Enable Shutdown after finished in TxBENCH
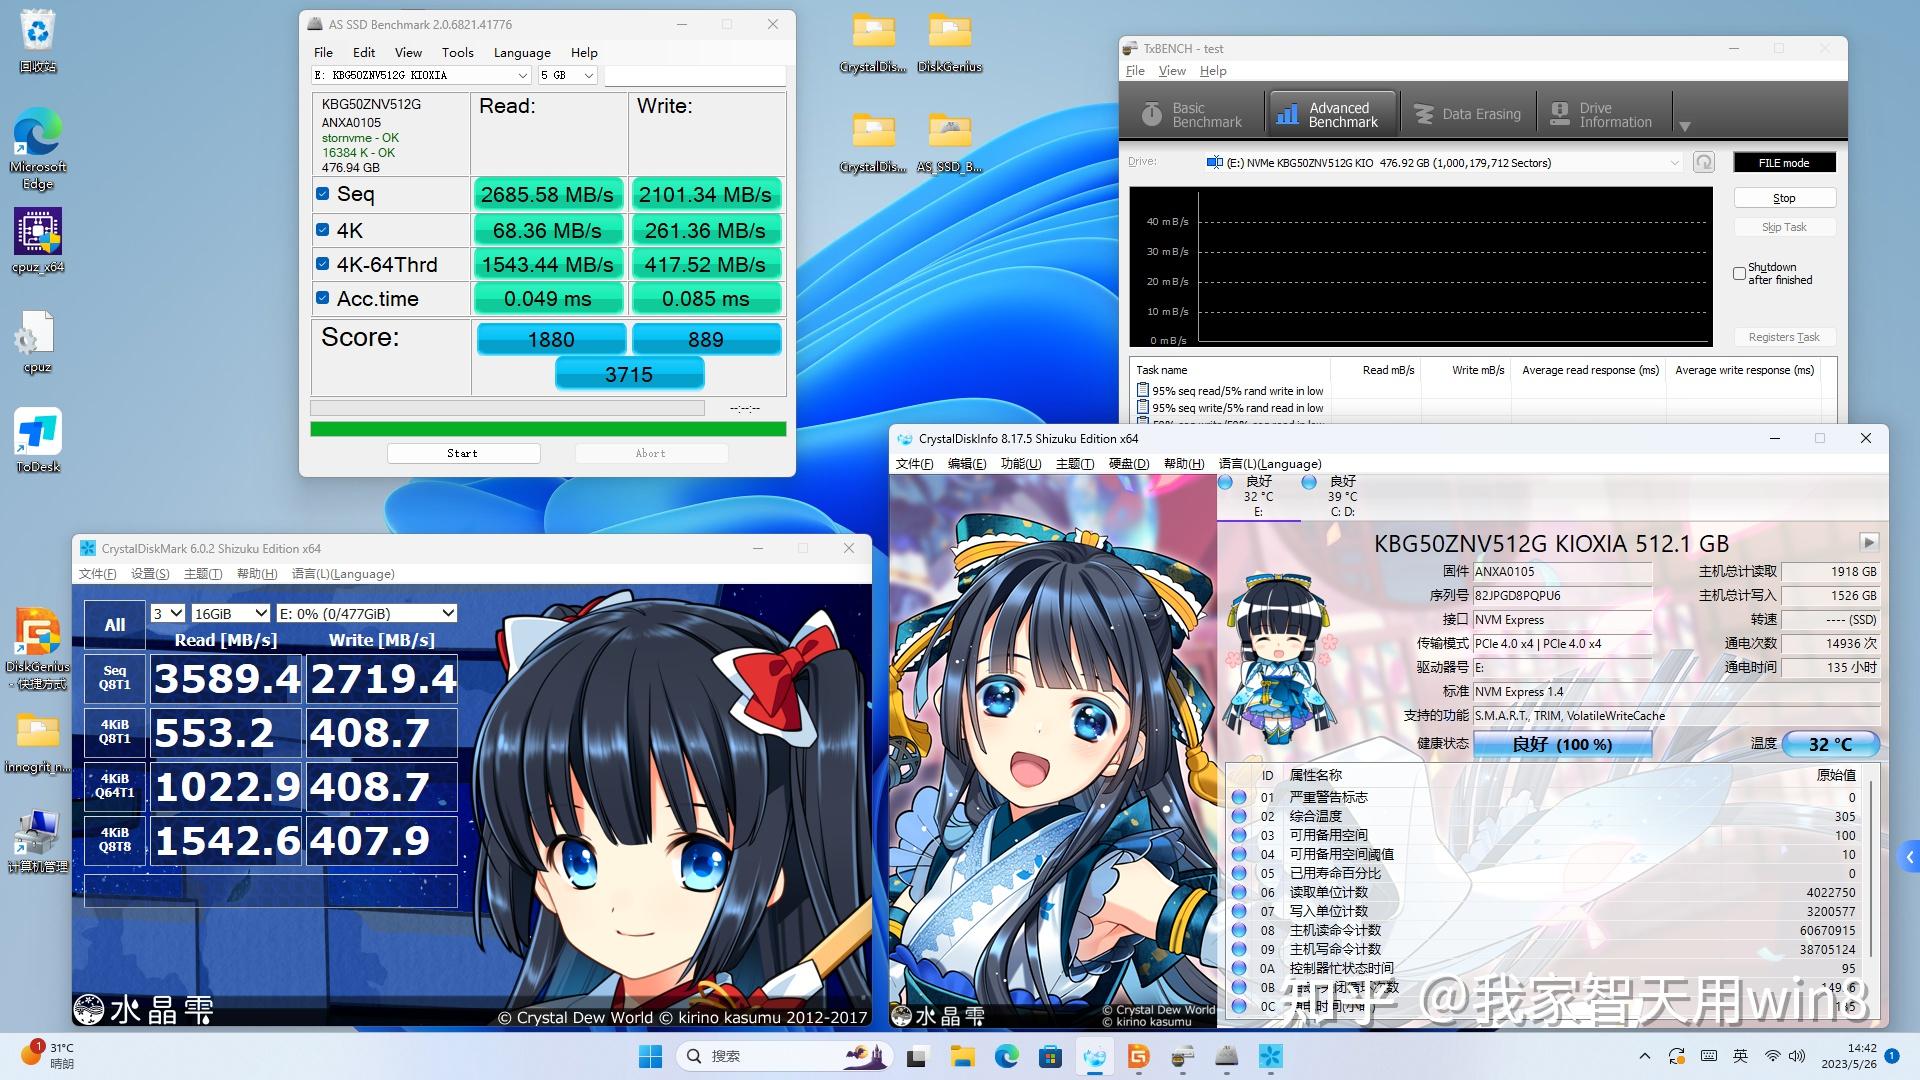Image resolution: width=1920 pixels, height=1080 pixels. pos(1738,273)
